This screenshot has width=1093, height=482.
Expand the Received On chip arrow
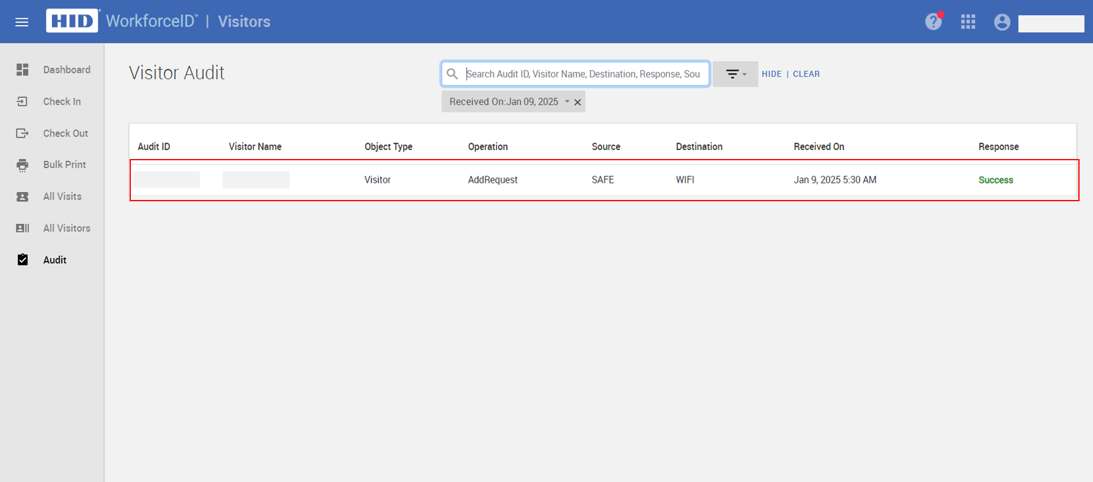[567, 102]
